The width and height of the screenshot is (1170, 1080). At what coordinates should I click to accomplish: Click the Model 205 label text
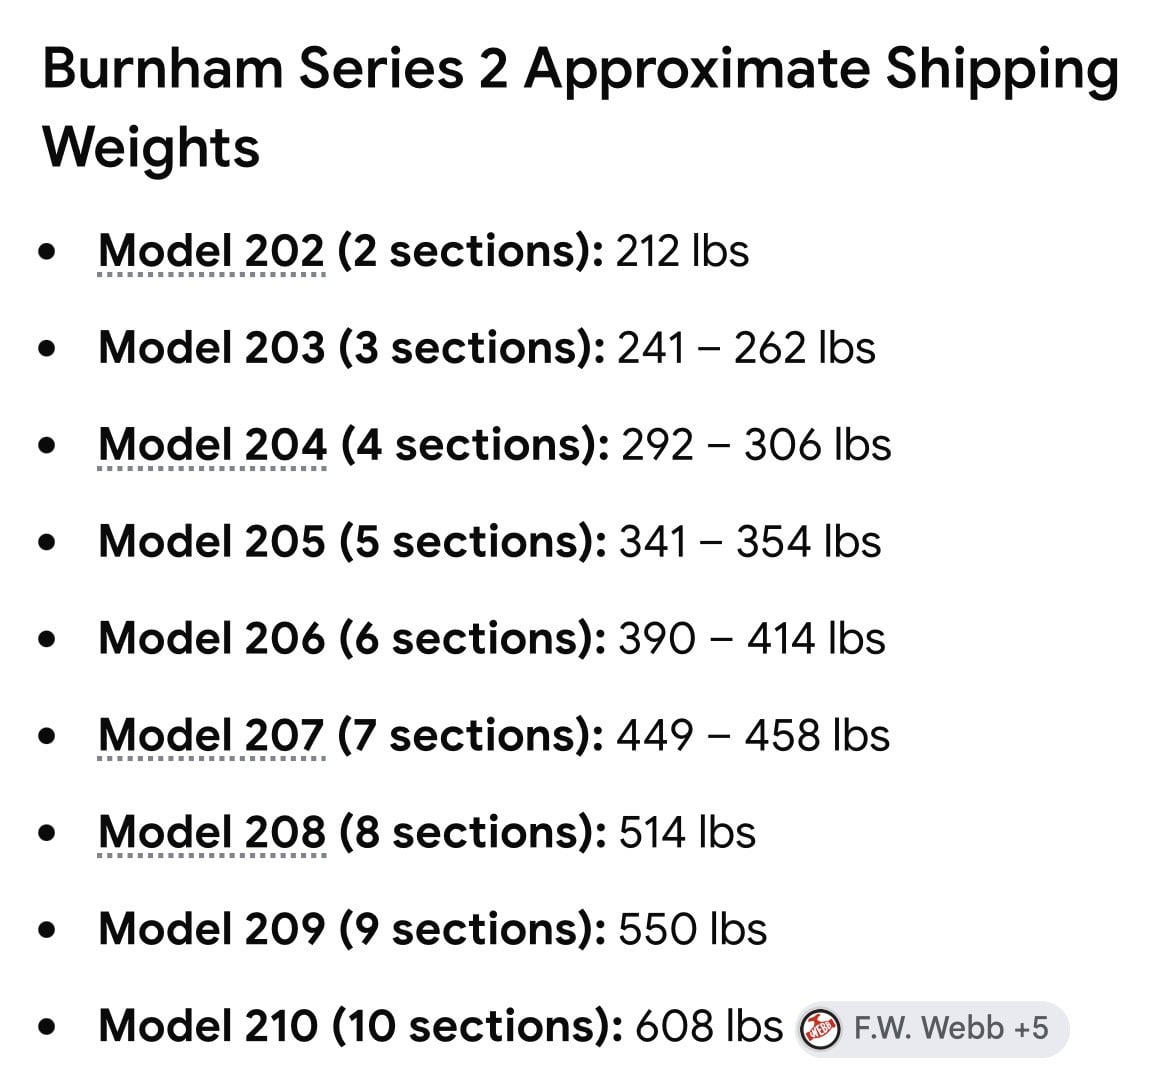(212, 541)
